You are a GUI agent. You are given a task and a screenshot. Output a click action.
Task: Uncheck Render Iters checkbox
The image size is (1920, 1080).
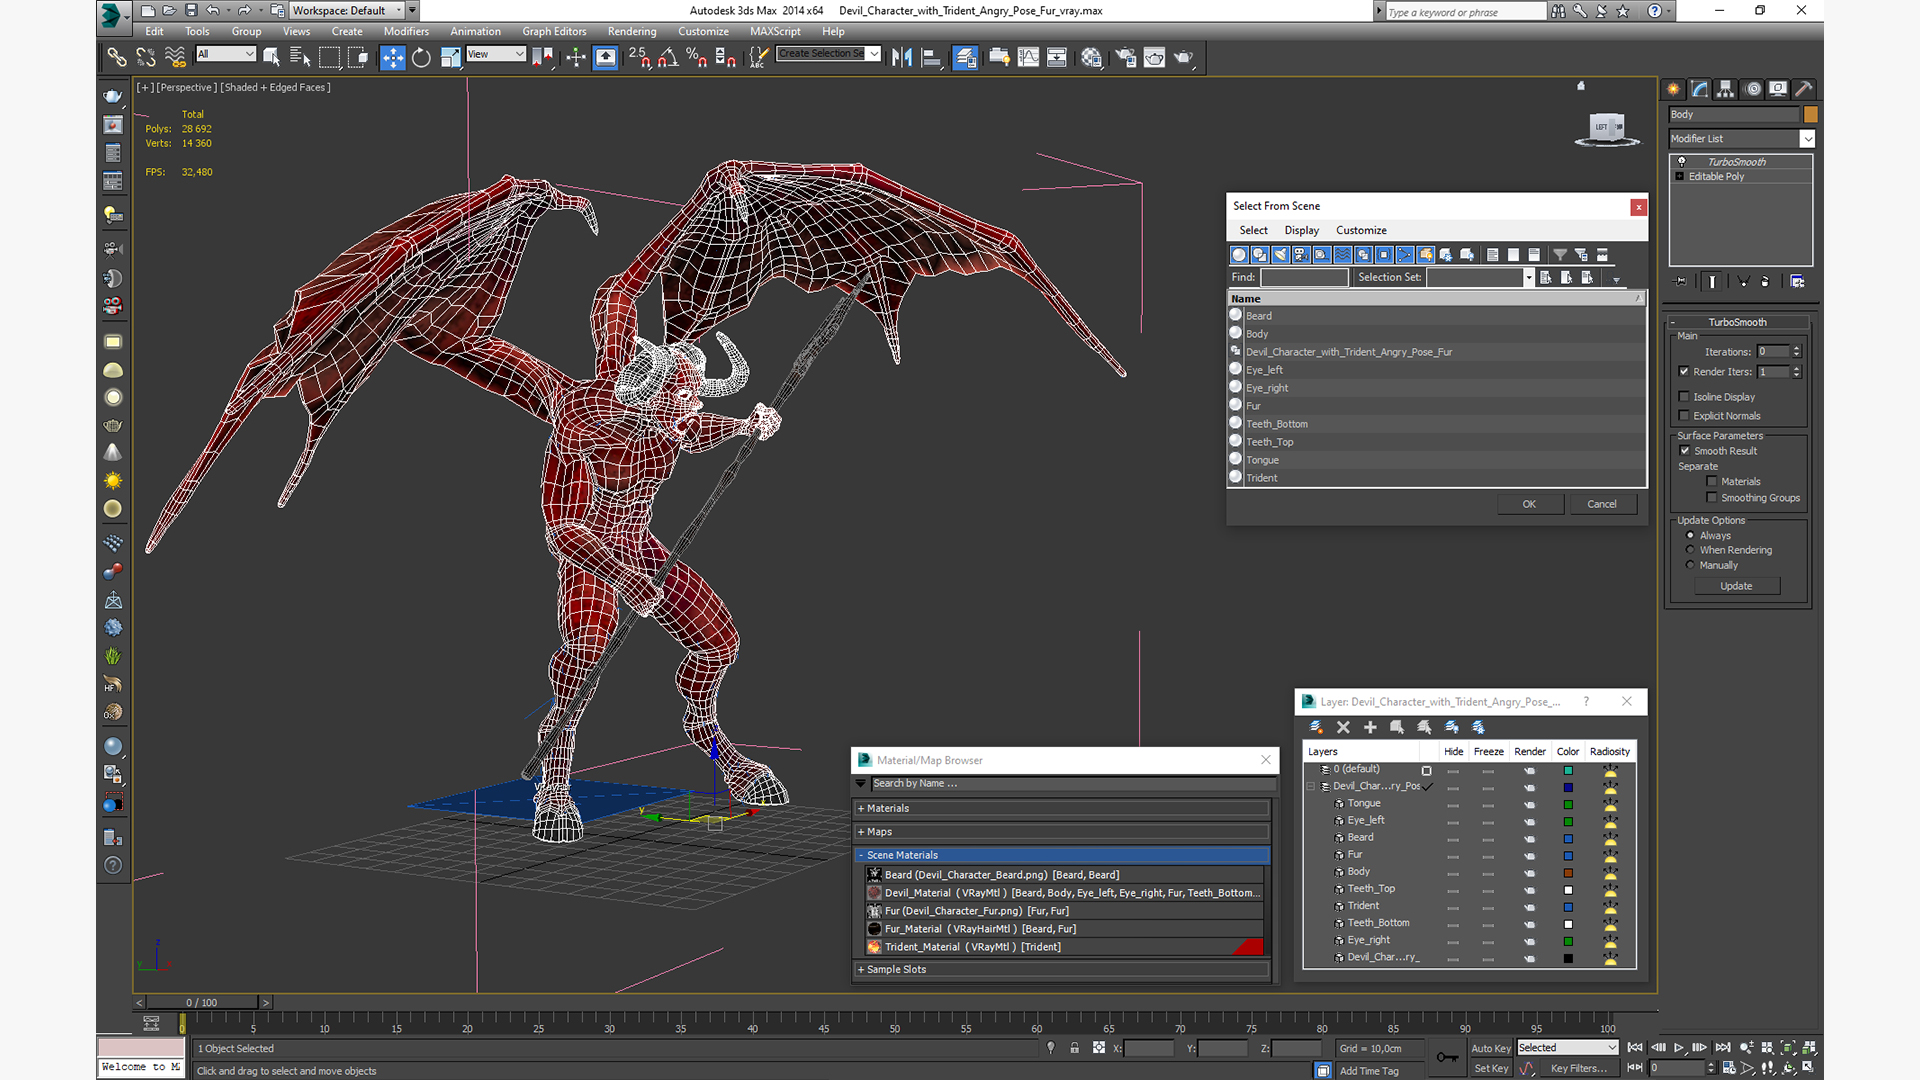[x=1684, y=372]
